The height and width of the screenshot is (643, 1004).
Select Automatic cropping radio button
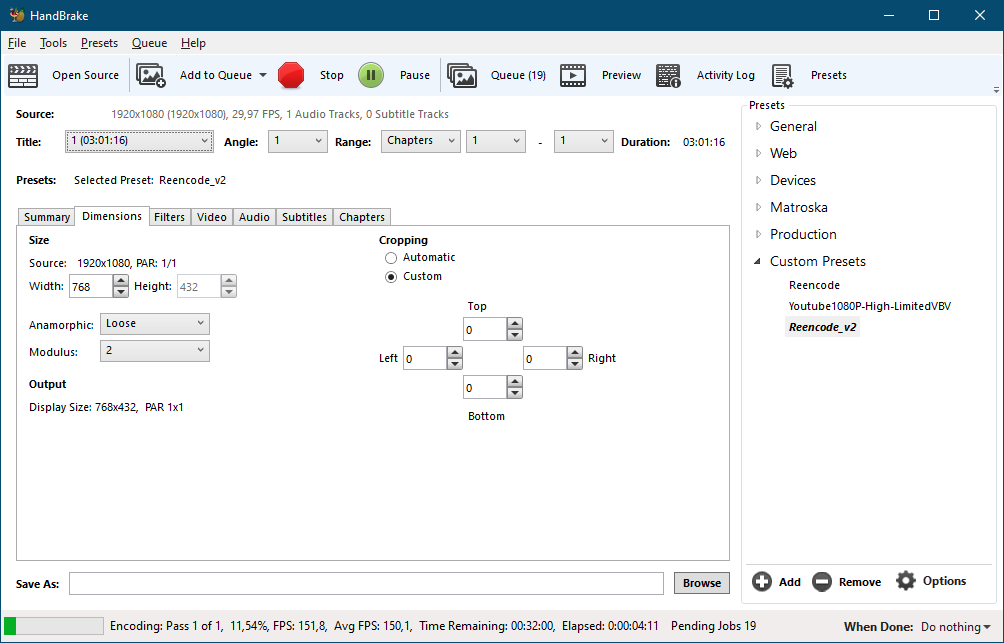[391, 258]
